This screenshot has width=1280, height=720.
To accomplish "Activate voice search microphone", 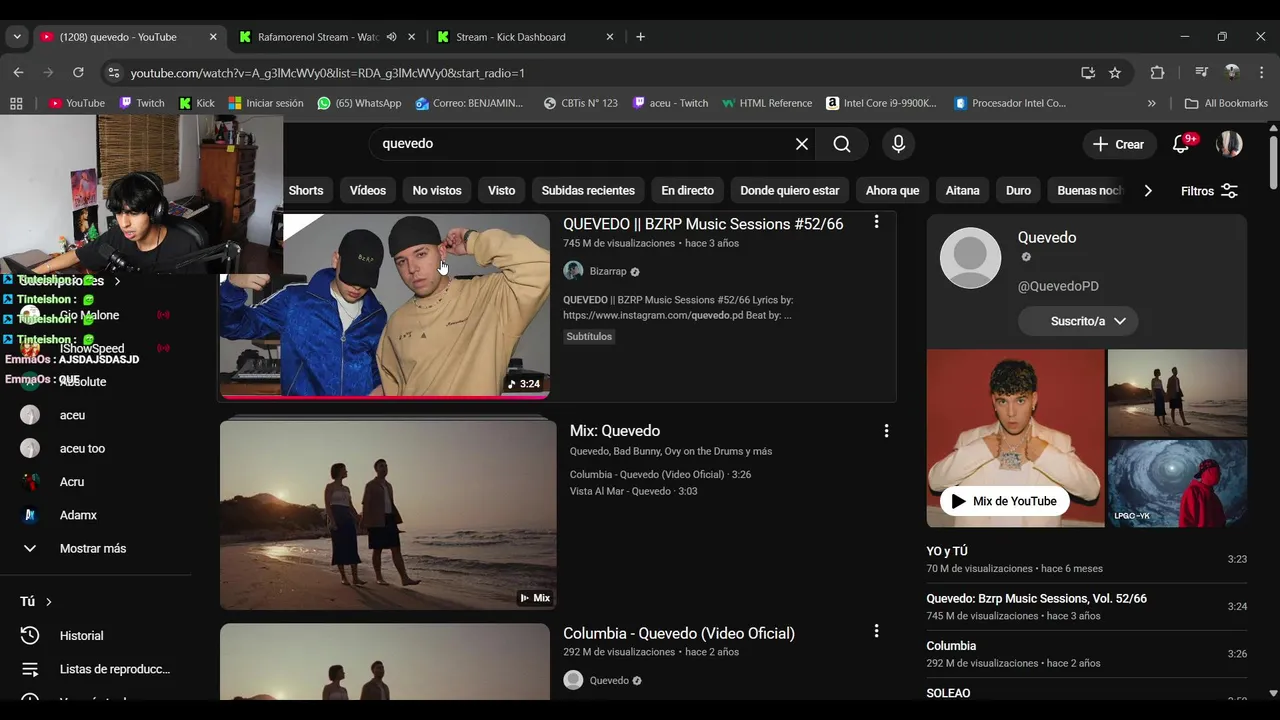I will coord(898,144).
